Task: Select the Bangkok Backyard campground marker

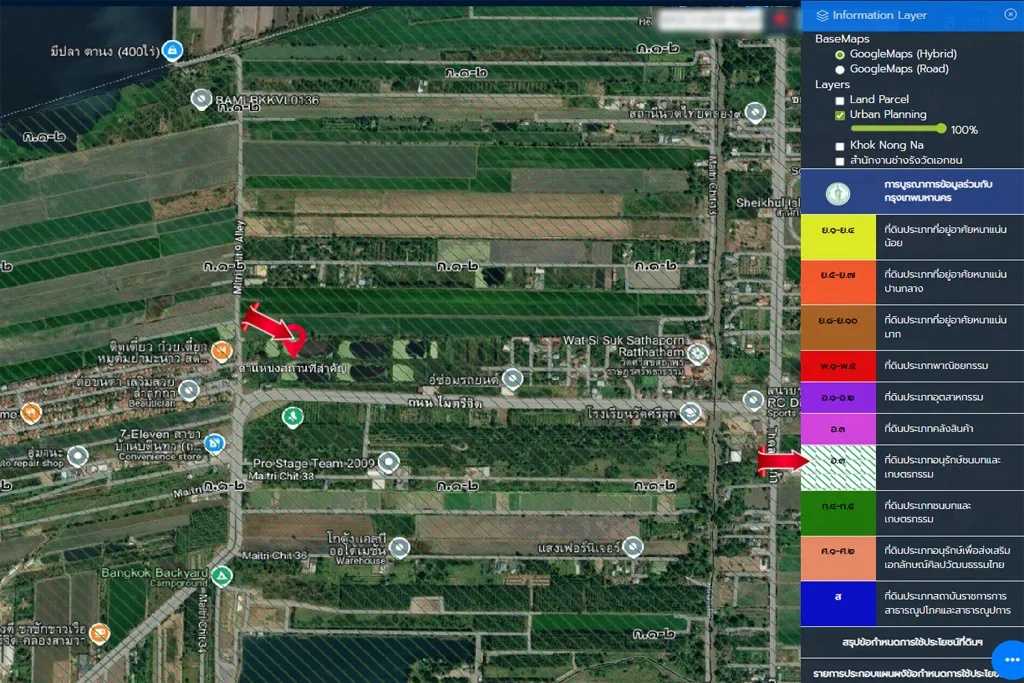Action: point(221,576)
